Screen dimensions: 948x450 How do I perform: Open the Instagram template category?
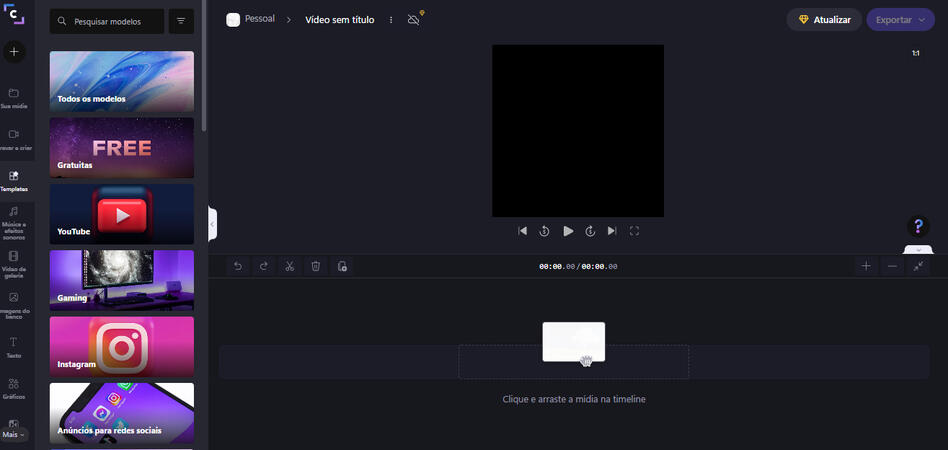(122, 347)
